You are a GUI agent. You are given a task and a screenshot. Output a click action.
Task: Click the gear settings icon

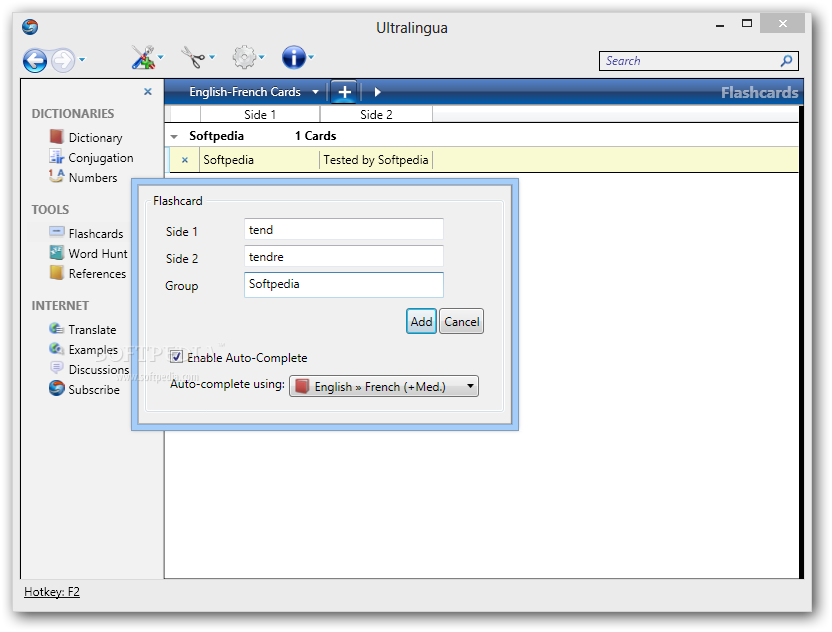pos(244,57)
